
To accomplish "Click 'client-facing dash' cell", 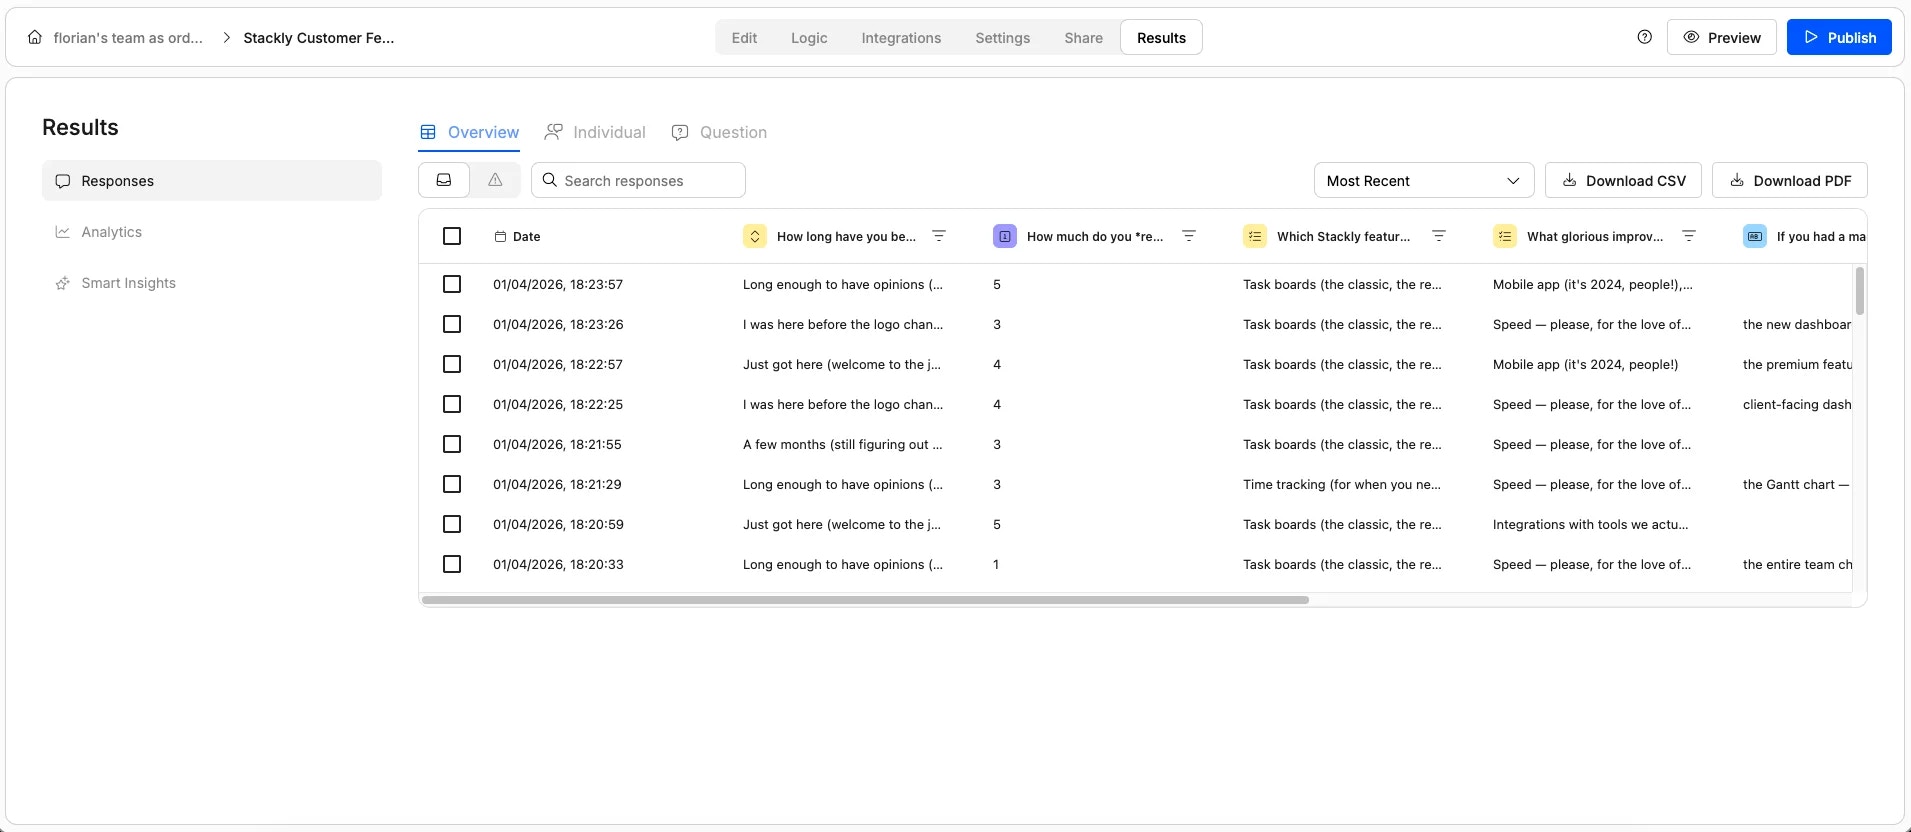I will pyautogui.click(x=1797, y=404).
